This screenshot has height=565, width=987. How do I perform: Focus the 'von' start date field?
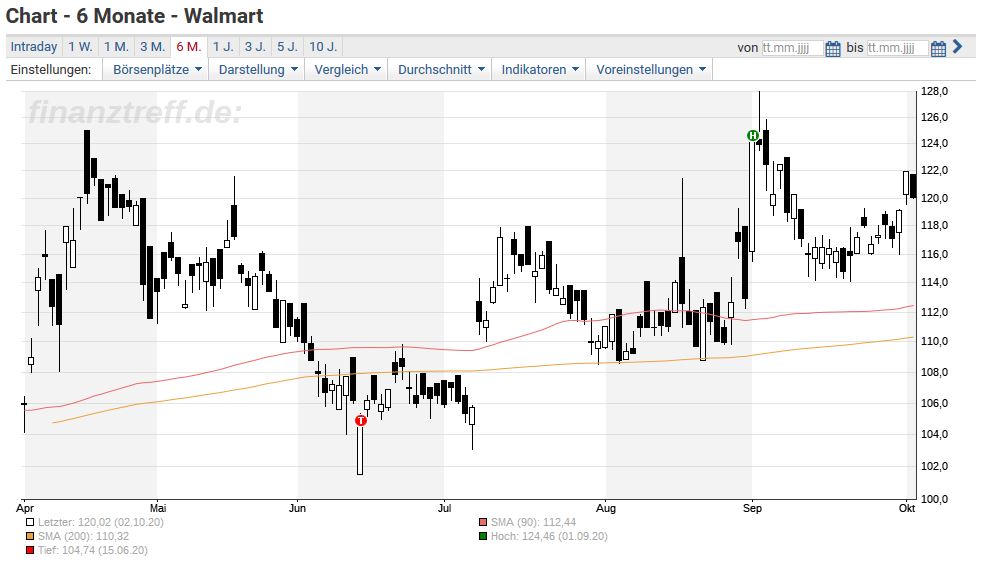[x=792, y=48]
